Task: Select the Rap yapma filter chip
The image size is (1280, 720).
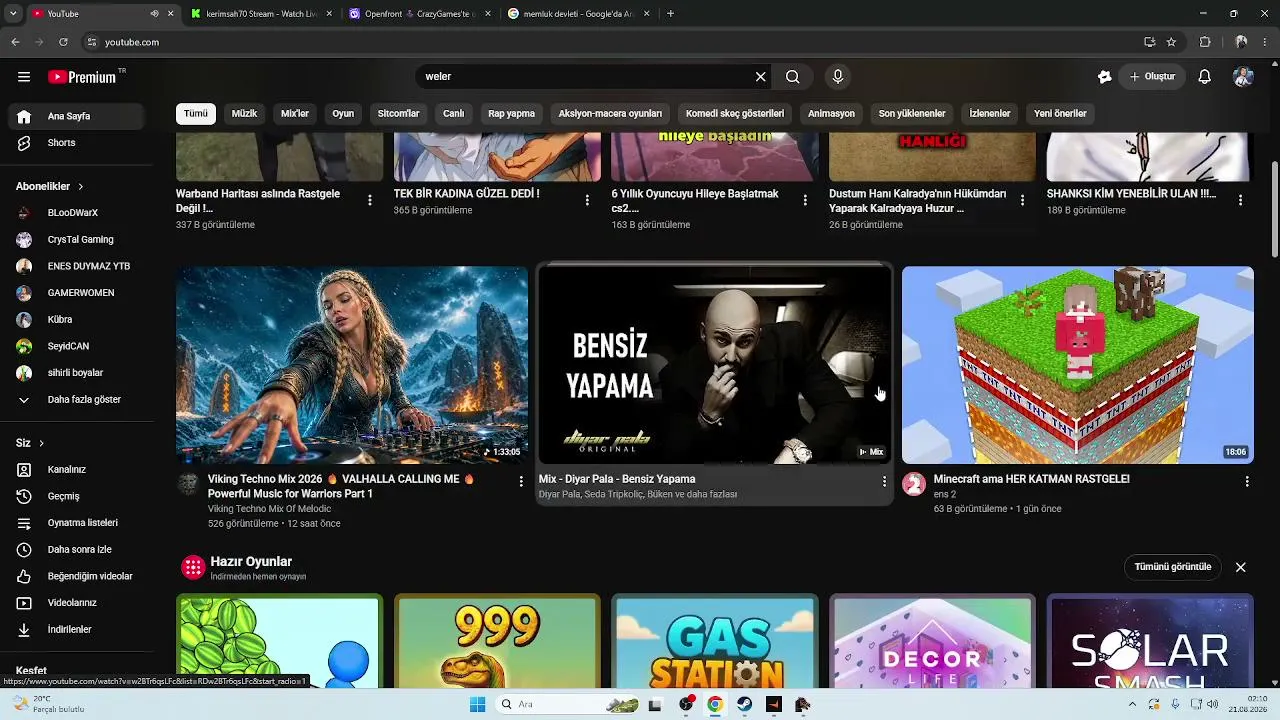Action: (512, 114)
